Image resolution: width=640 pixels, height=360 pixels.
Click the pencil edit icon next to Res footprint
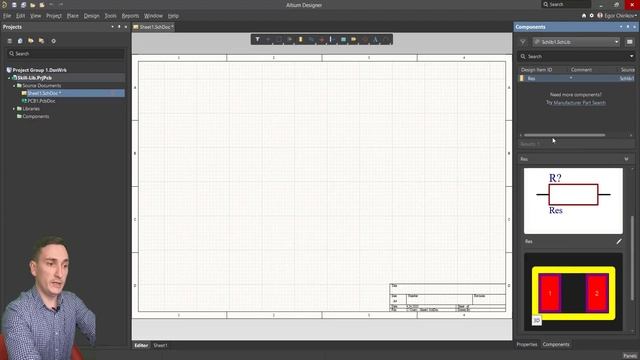pos(619,242)
